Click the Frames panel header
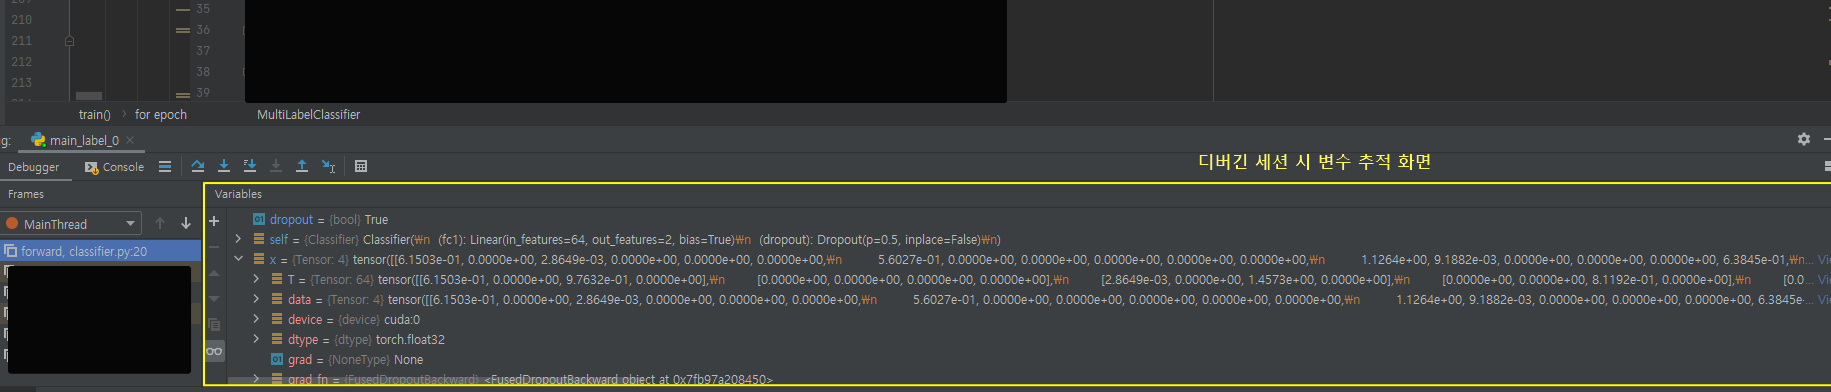 pyautogui.click(x=26, y=194)
